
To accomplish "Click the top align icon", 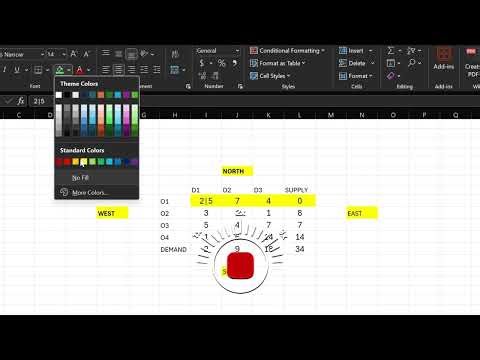I will 106,53.
